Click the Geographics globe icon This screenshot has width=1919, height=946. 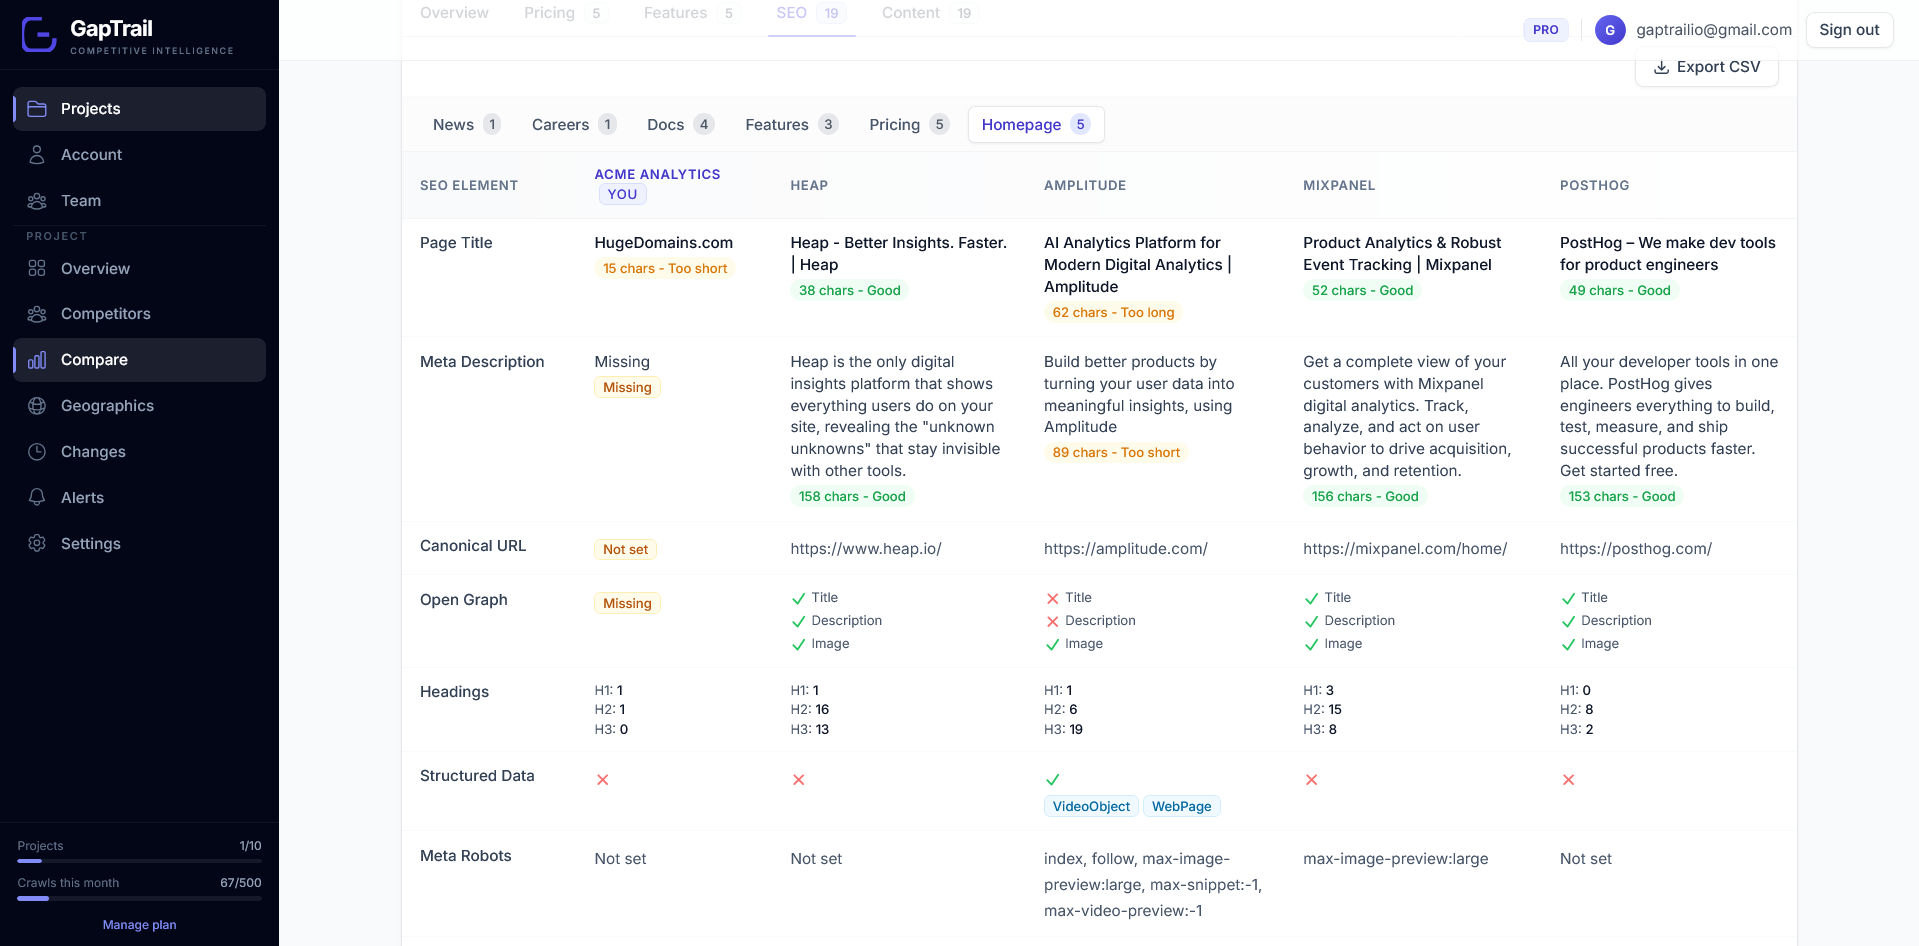point(37,406)
